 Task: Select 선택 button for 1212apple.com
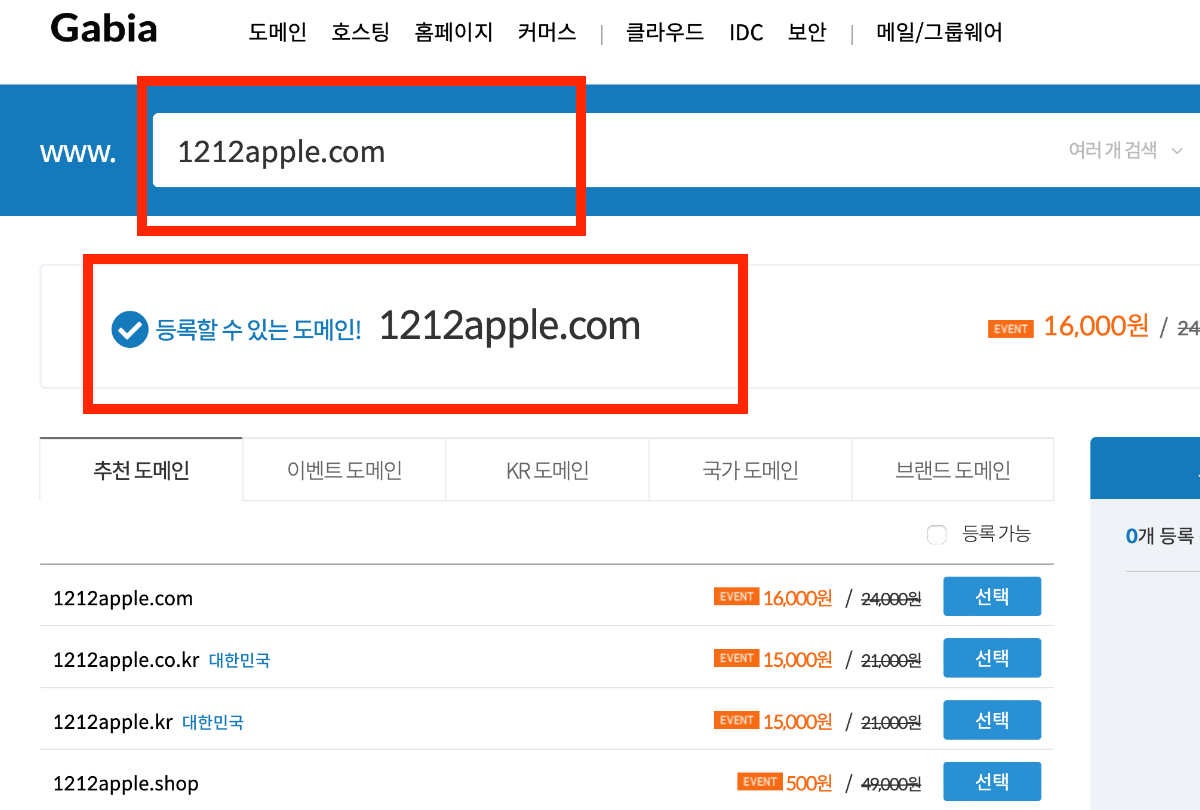(x=992, y=597)
